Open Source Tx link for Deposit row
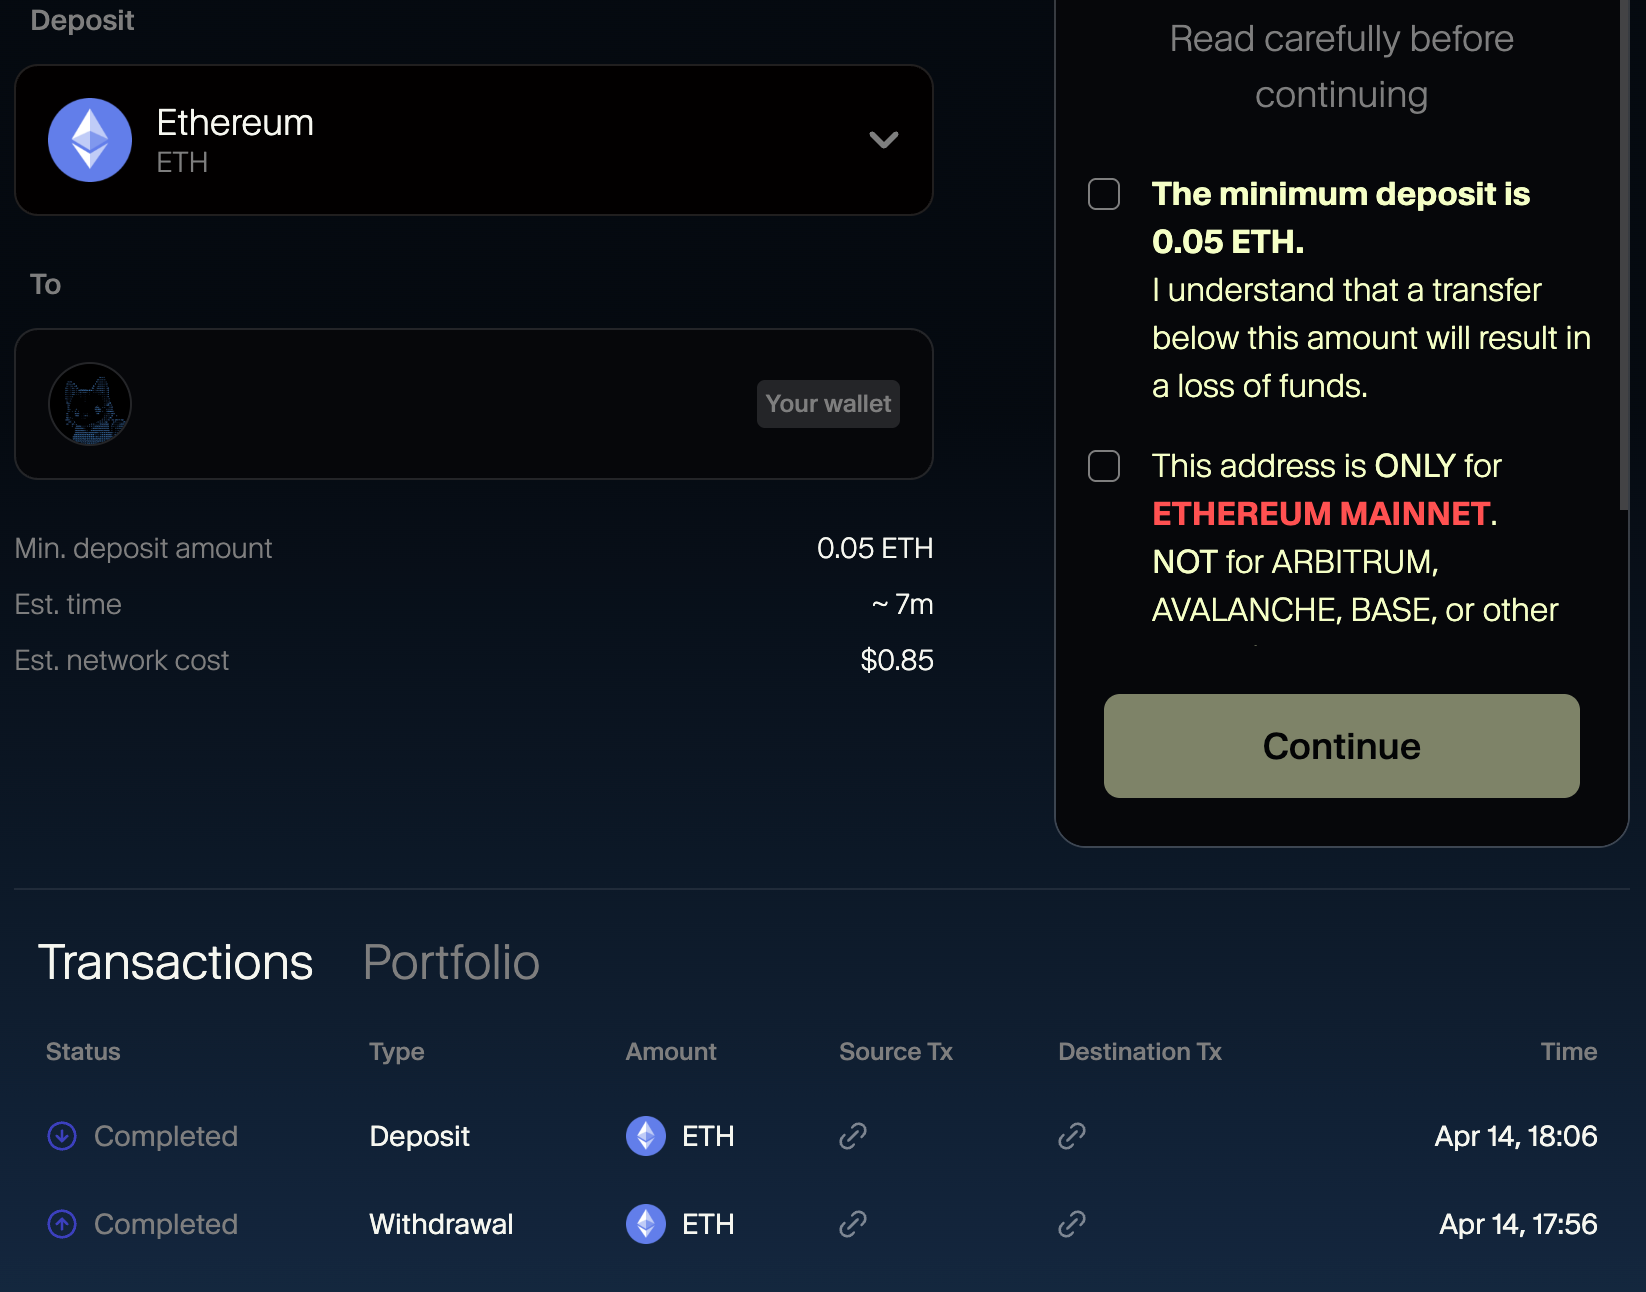The image size is (1646, 1292). (853, 1136)
